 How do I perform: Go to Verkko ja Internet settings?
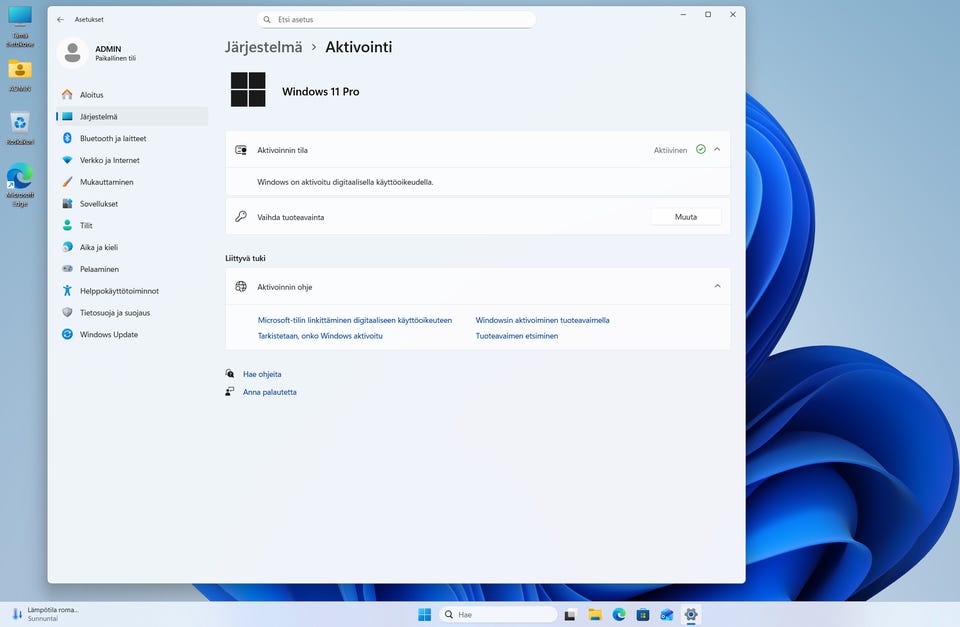(132, 160)
